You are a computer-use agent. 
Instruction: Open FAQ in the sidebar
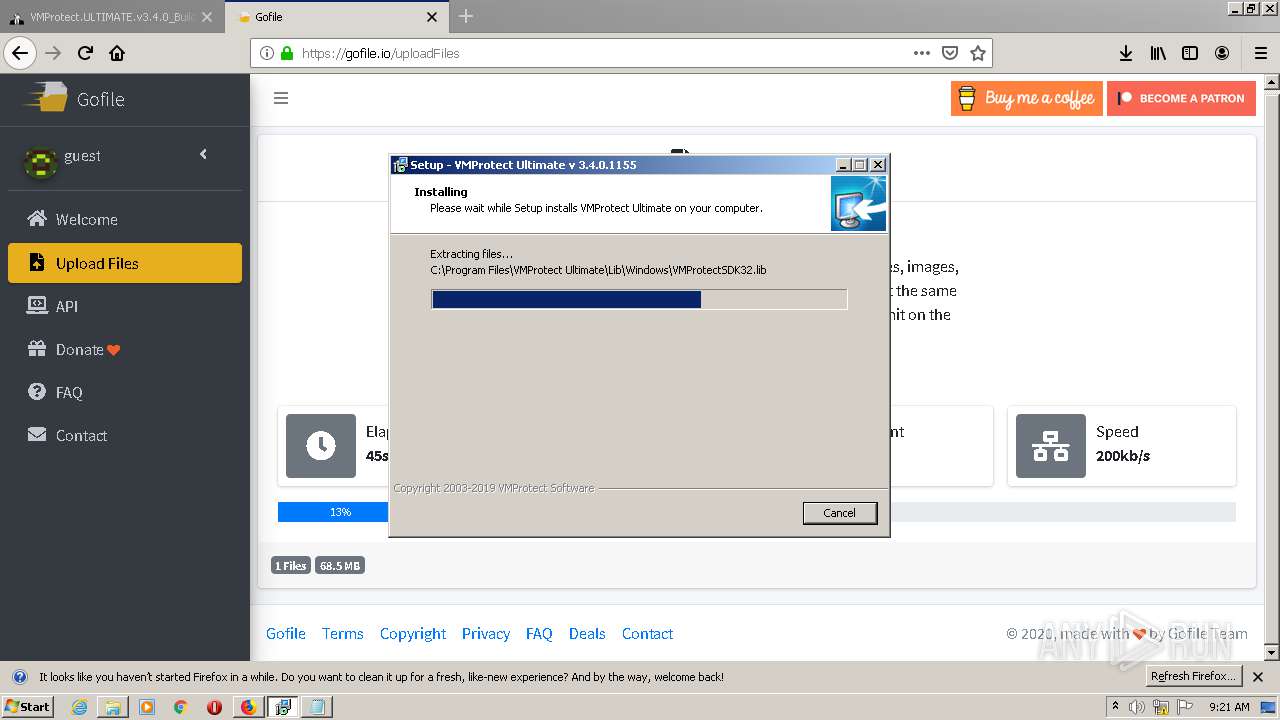coord(125,392)
